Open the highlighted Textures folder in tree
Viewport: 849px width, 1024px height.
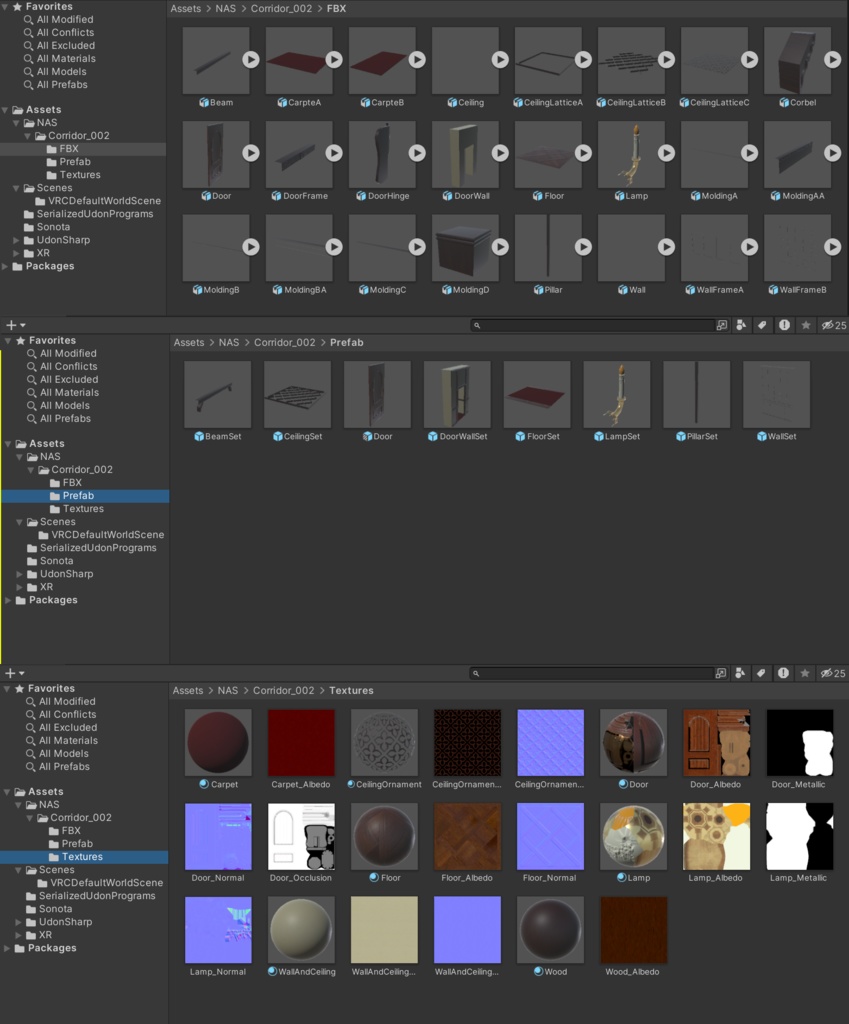click(82, 857)
